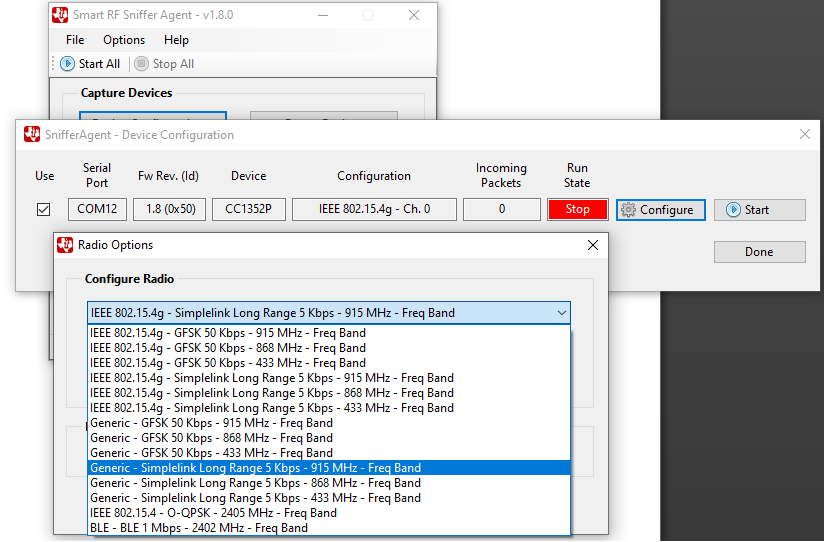Select Generic Simplelink Long Range 433 MHz
The width and height of the screenshot is (826, 542).
329,498
